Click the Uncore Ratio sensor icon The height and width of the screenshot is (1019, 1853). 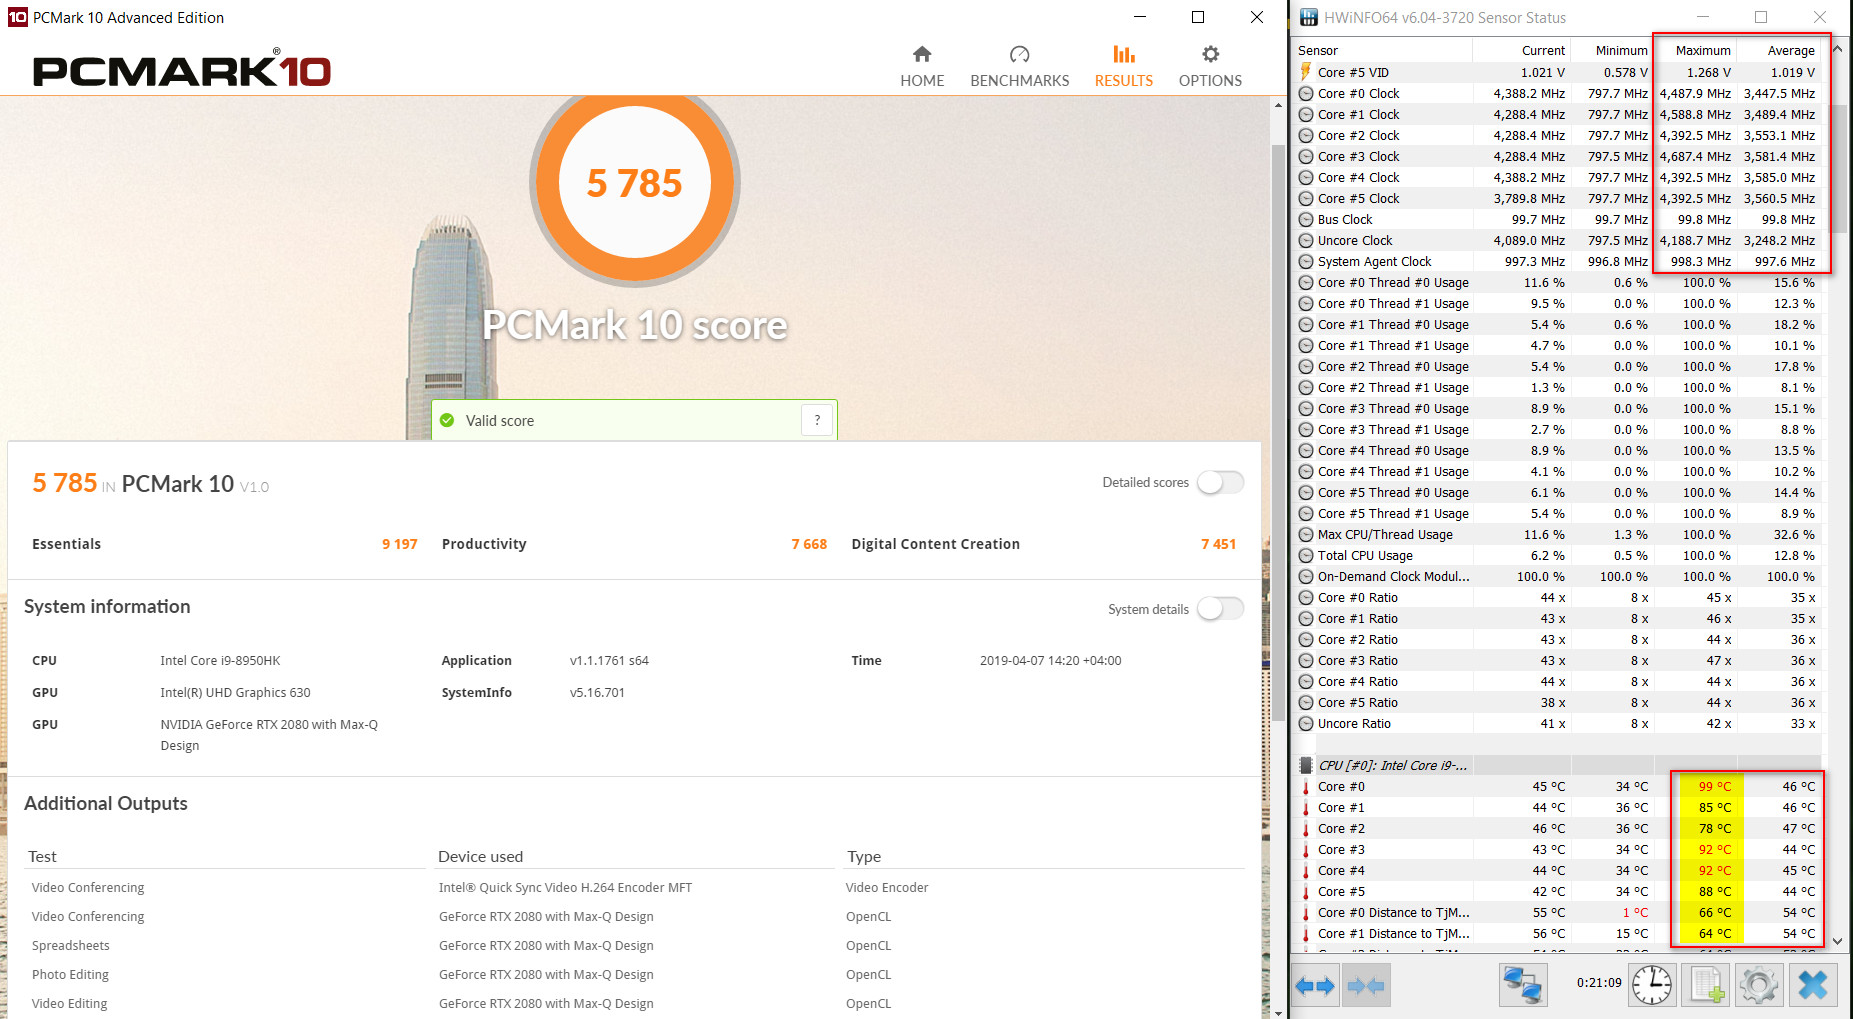(1306, 723)
